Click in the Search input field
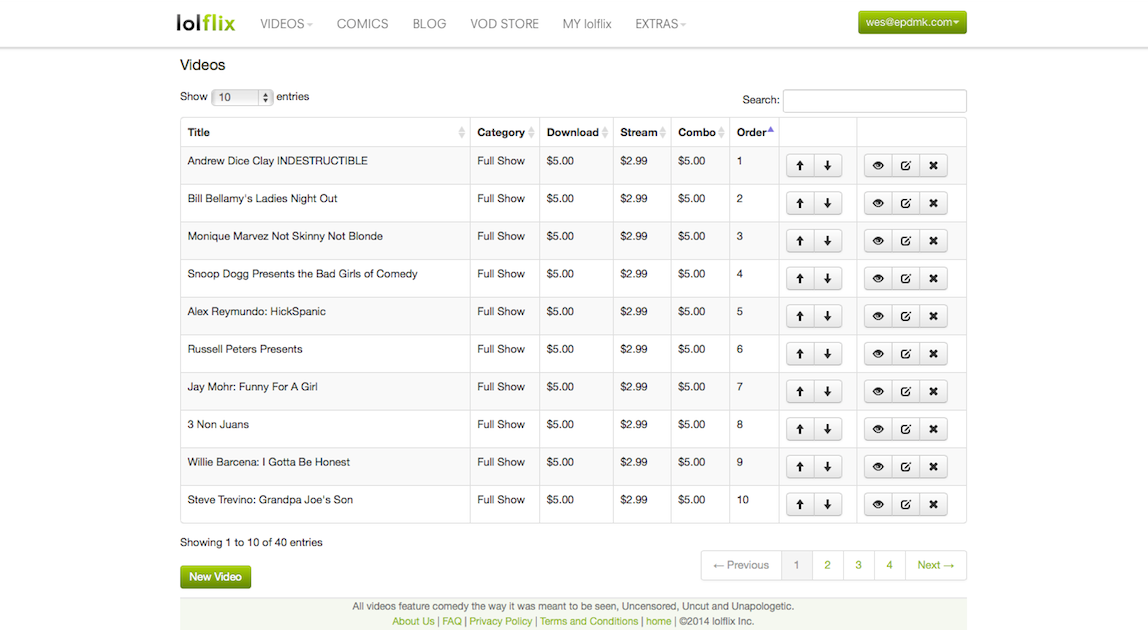The height and width of the screenshot is (630, 1148). (x=874, y=101)
